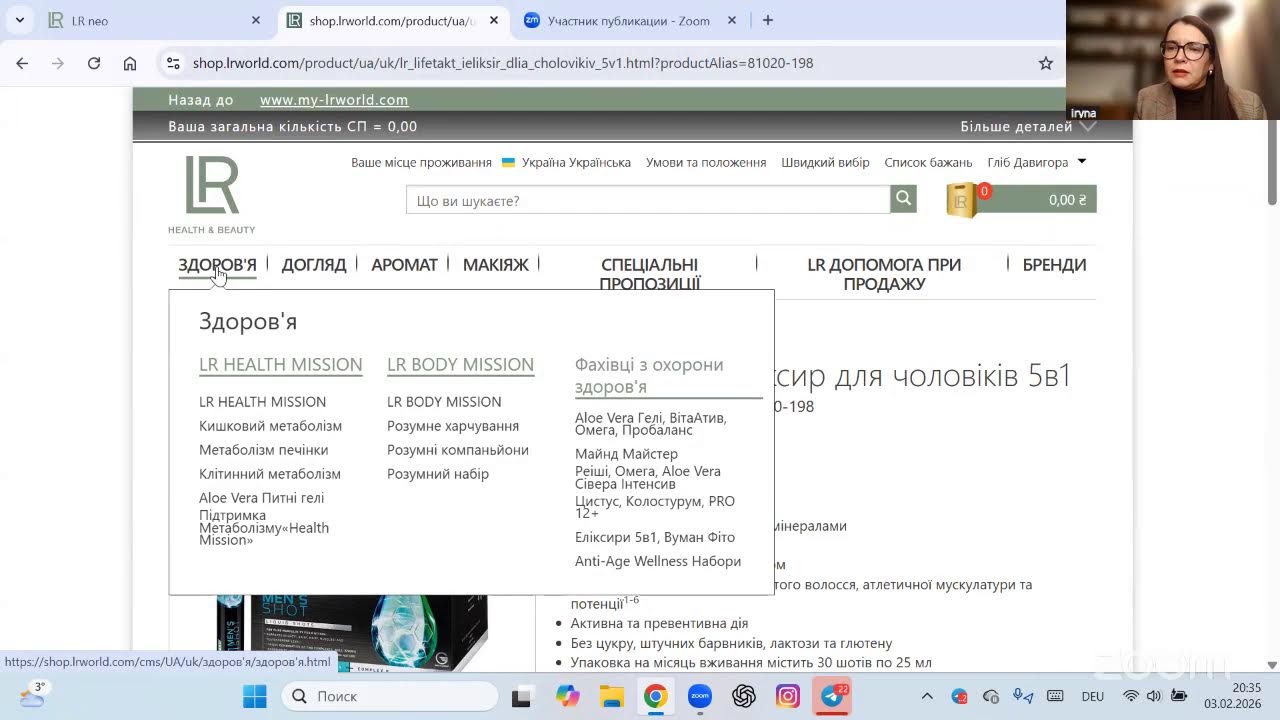
Task: Close the Zoom participant tab
Action: (732, 20)
